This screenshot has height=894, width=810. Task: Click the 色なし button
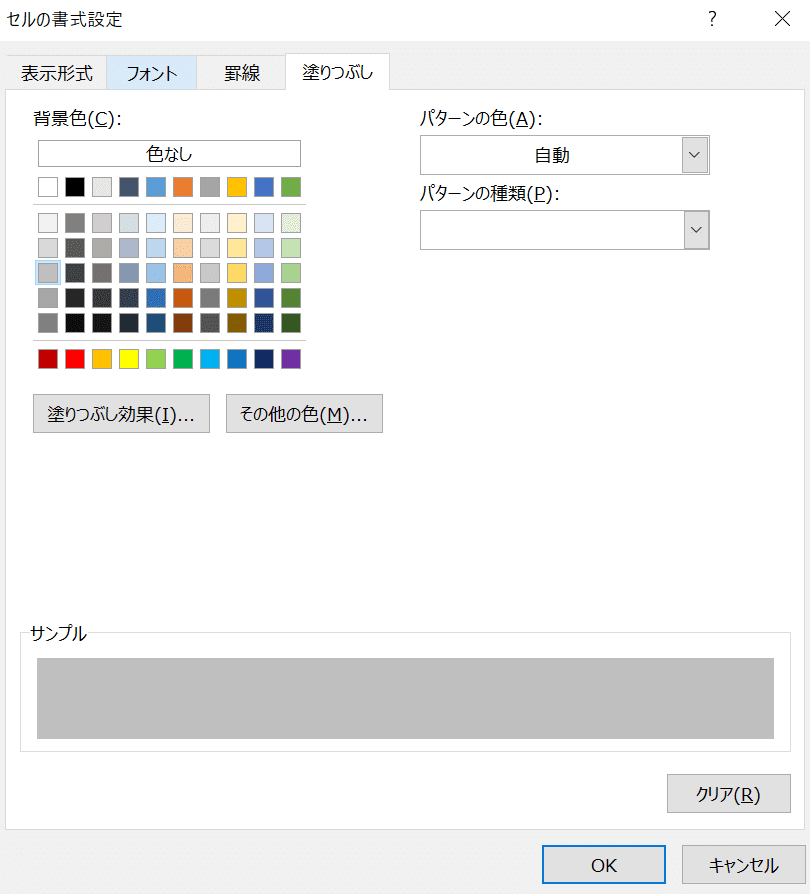169,153
